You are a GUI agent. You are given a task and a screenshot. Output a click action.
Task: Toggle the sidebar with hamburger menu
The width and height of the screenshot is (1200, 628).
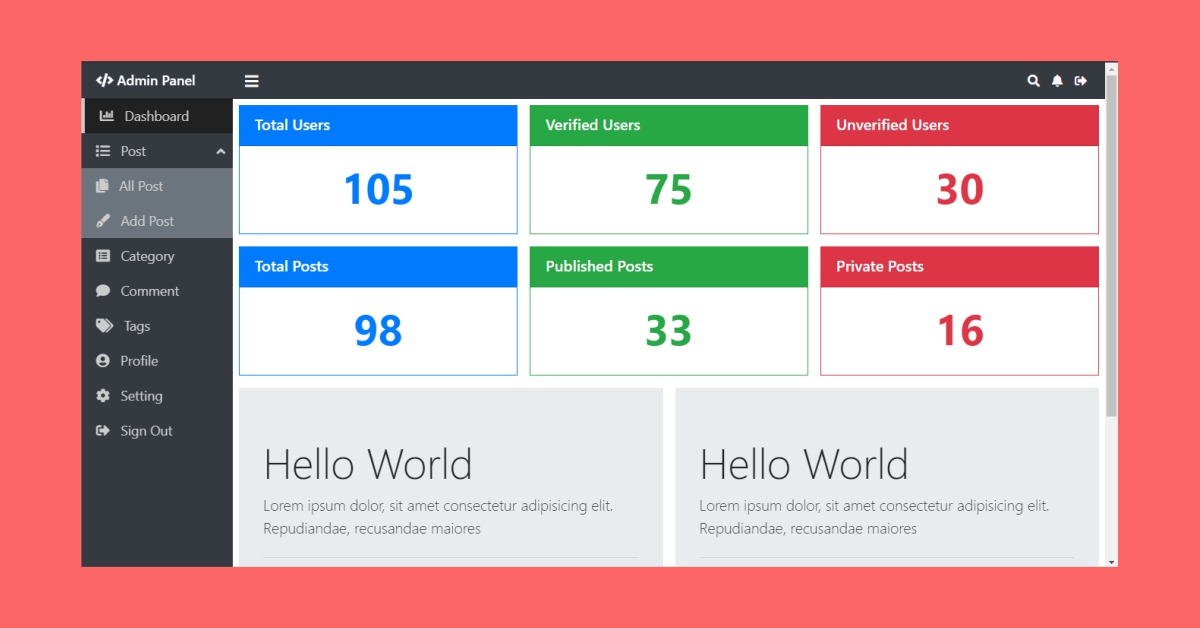pos(251,80)
